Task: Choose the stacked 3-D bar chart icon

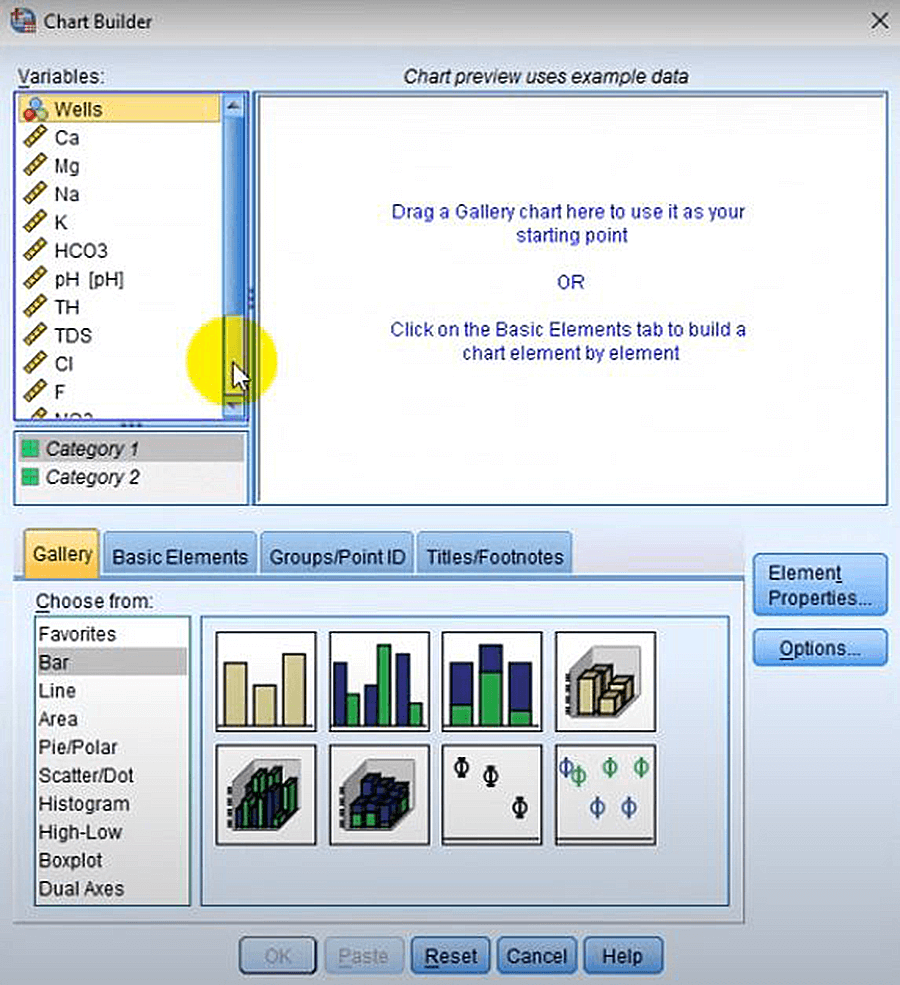Action: [x=378, y=794]
